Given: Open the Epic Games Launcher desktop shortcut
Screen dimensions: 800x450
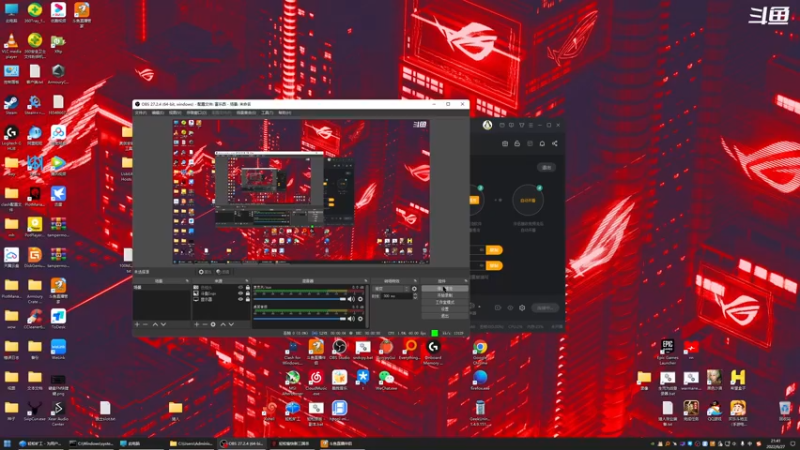Looking at the screenshot, I should click(667, 352).
